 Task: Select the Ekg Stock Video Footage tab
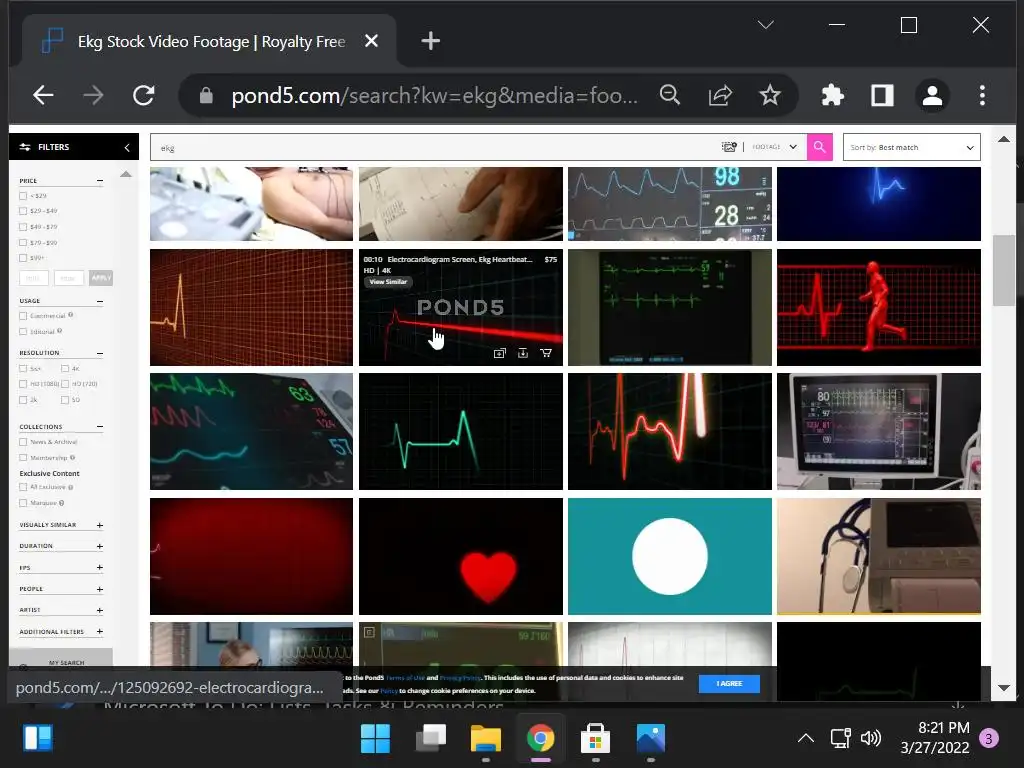pyautogui.click(x=210, y=41)
